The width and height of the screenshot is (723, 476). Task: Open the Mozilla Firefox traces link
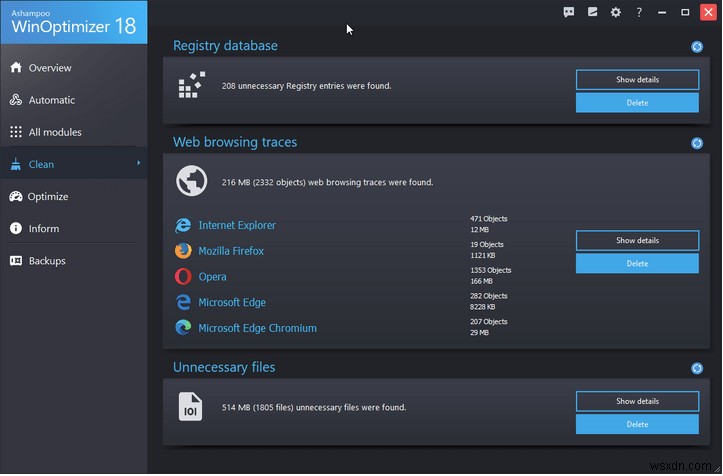click(x=231, y=251)
